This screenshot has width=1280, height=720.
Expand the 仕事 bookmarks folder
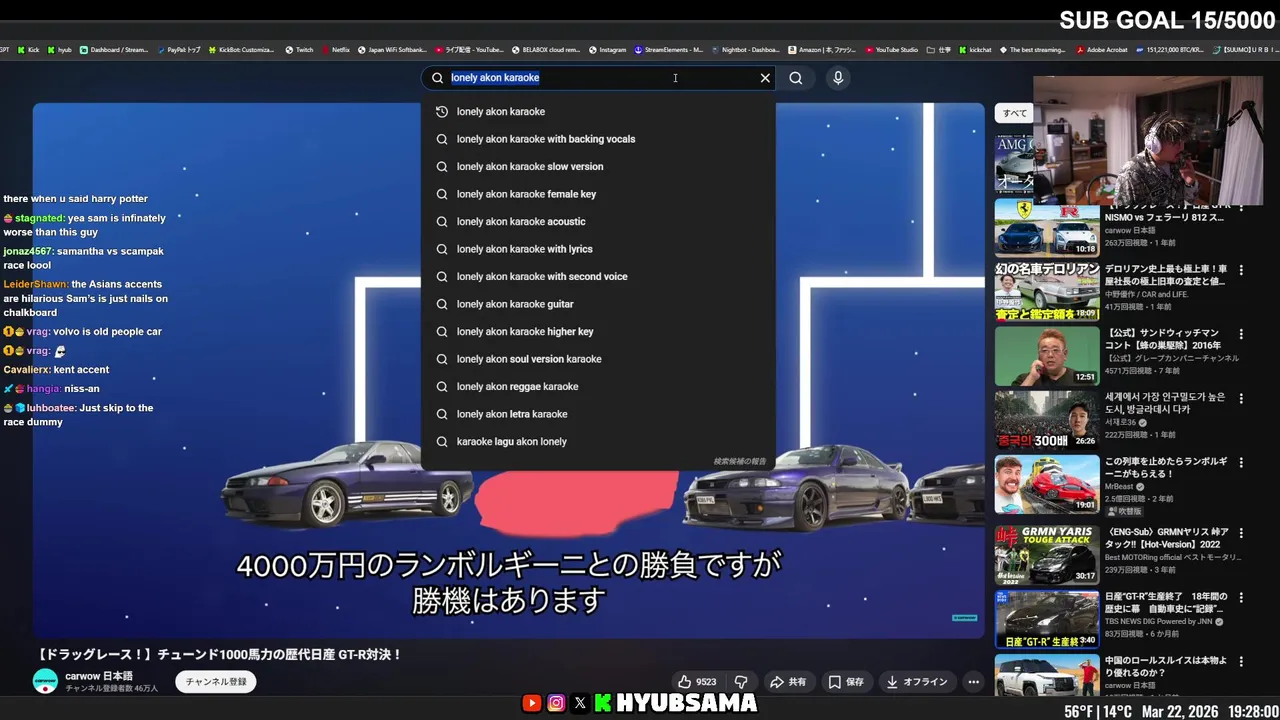tap(939, 50)
